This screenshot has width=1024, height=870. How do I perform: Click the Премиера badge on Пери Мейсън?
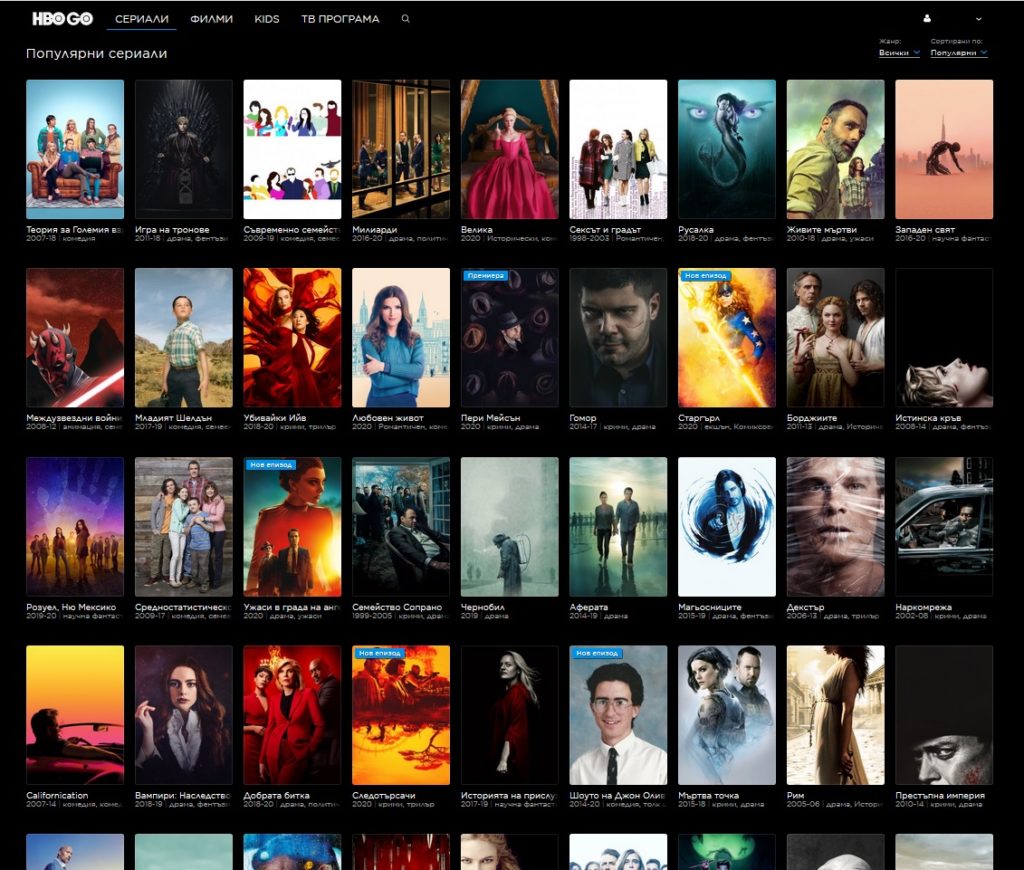(485, 276)
